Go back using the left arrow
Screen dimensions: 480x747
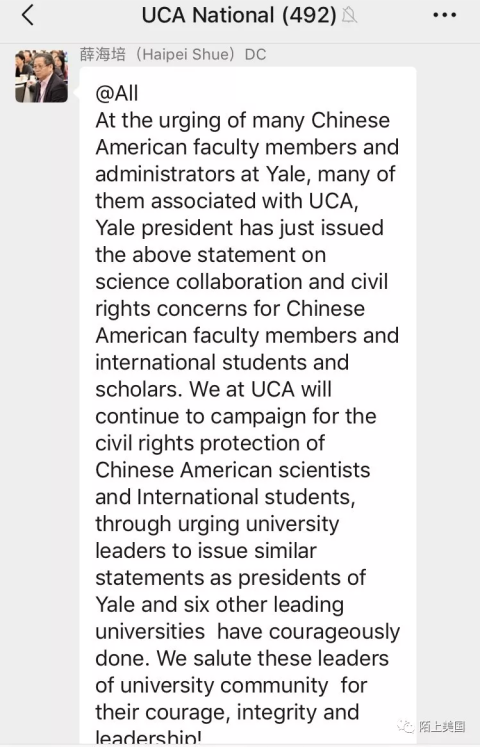[x=28, y=15]
